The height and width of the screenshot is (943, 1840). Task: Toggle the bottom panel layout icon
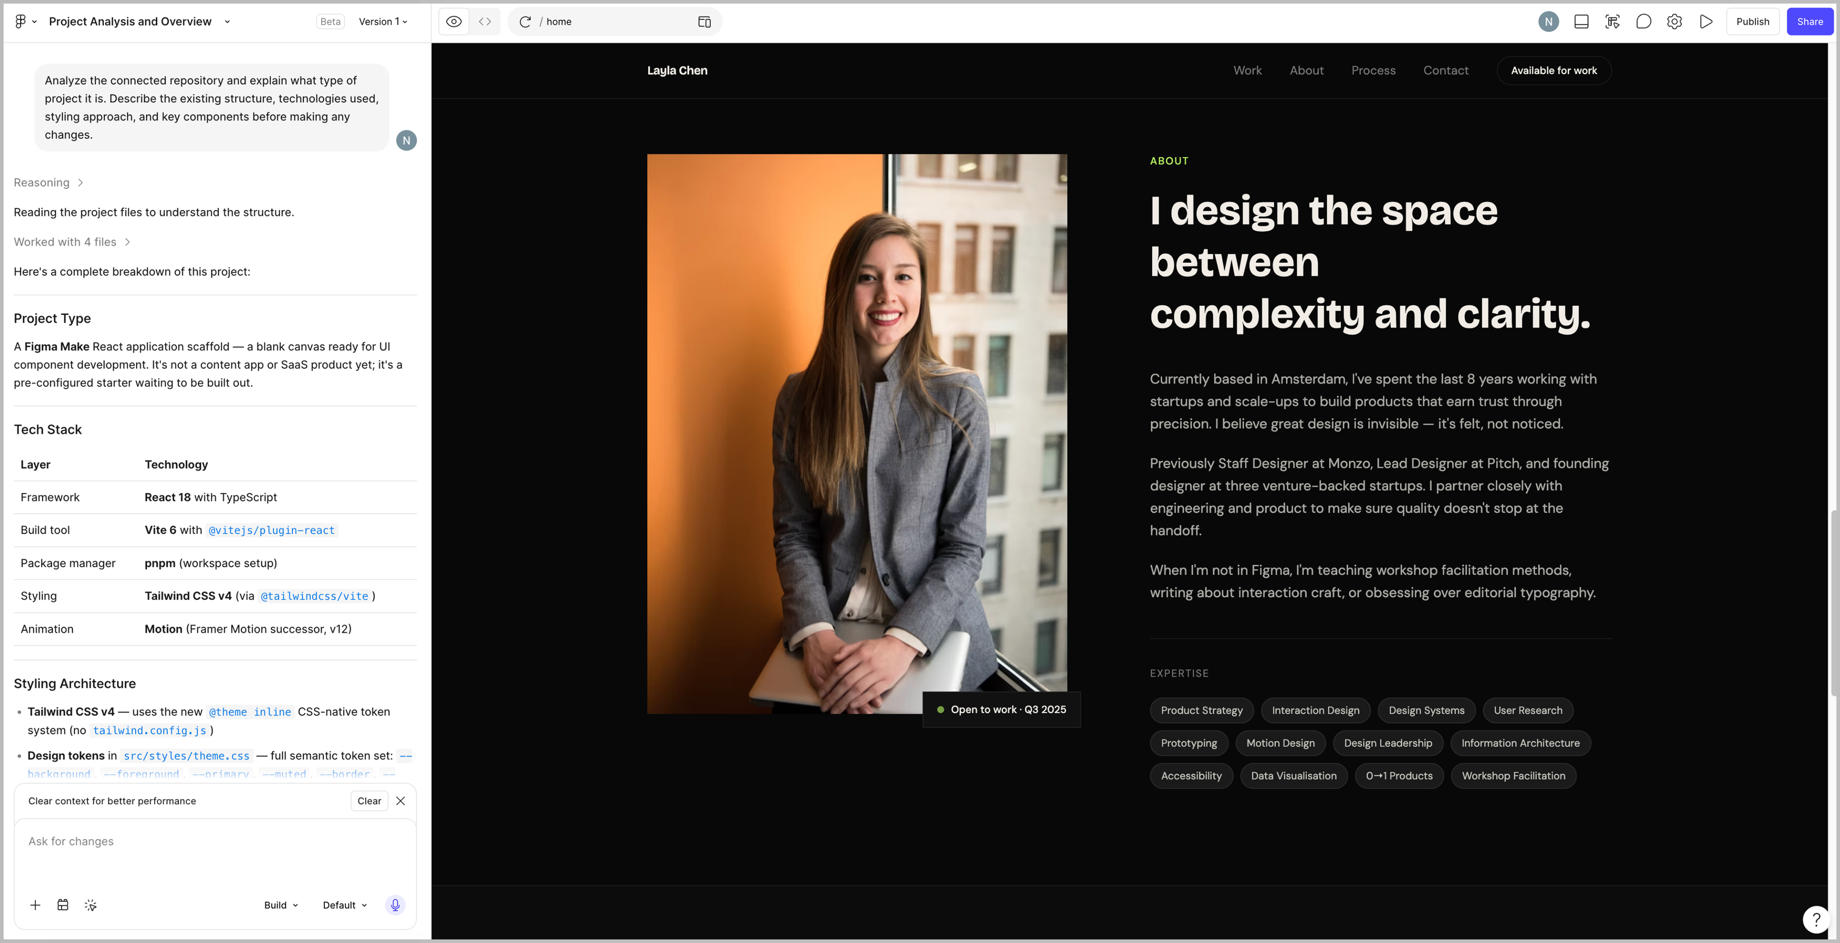[1581, 21]
